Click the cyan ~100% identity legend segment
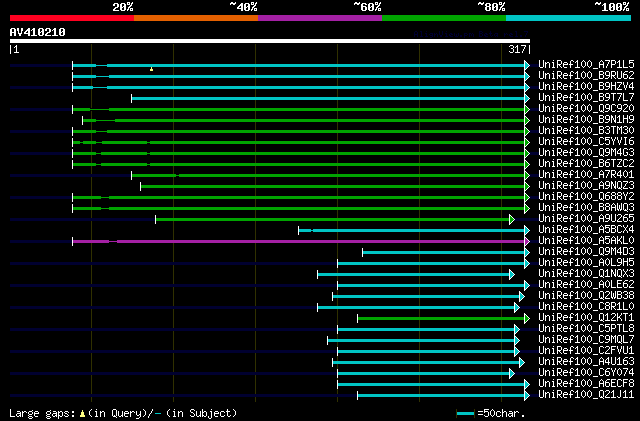 pyautogui.click(x=569, y=18)
